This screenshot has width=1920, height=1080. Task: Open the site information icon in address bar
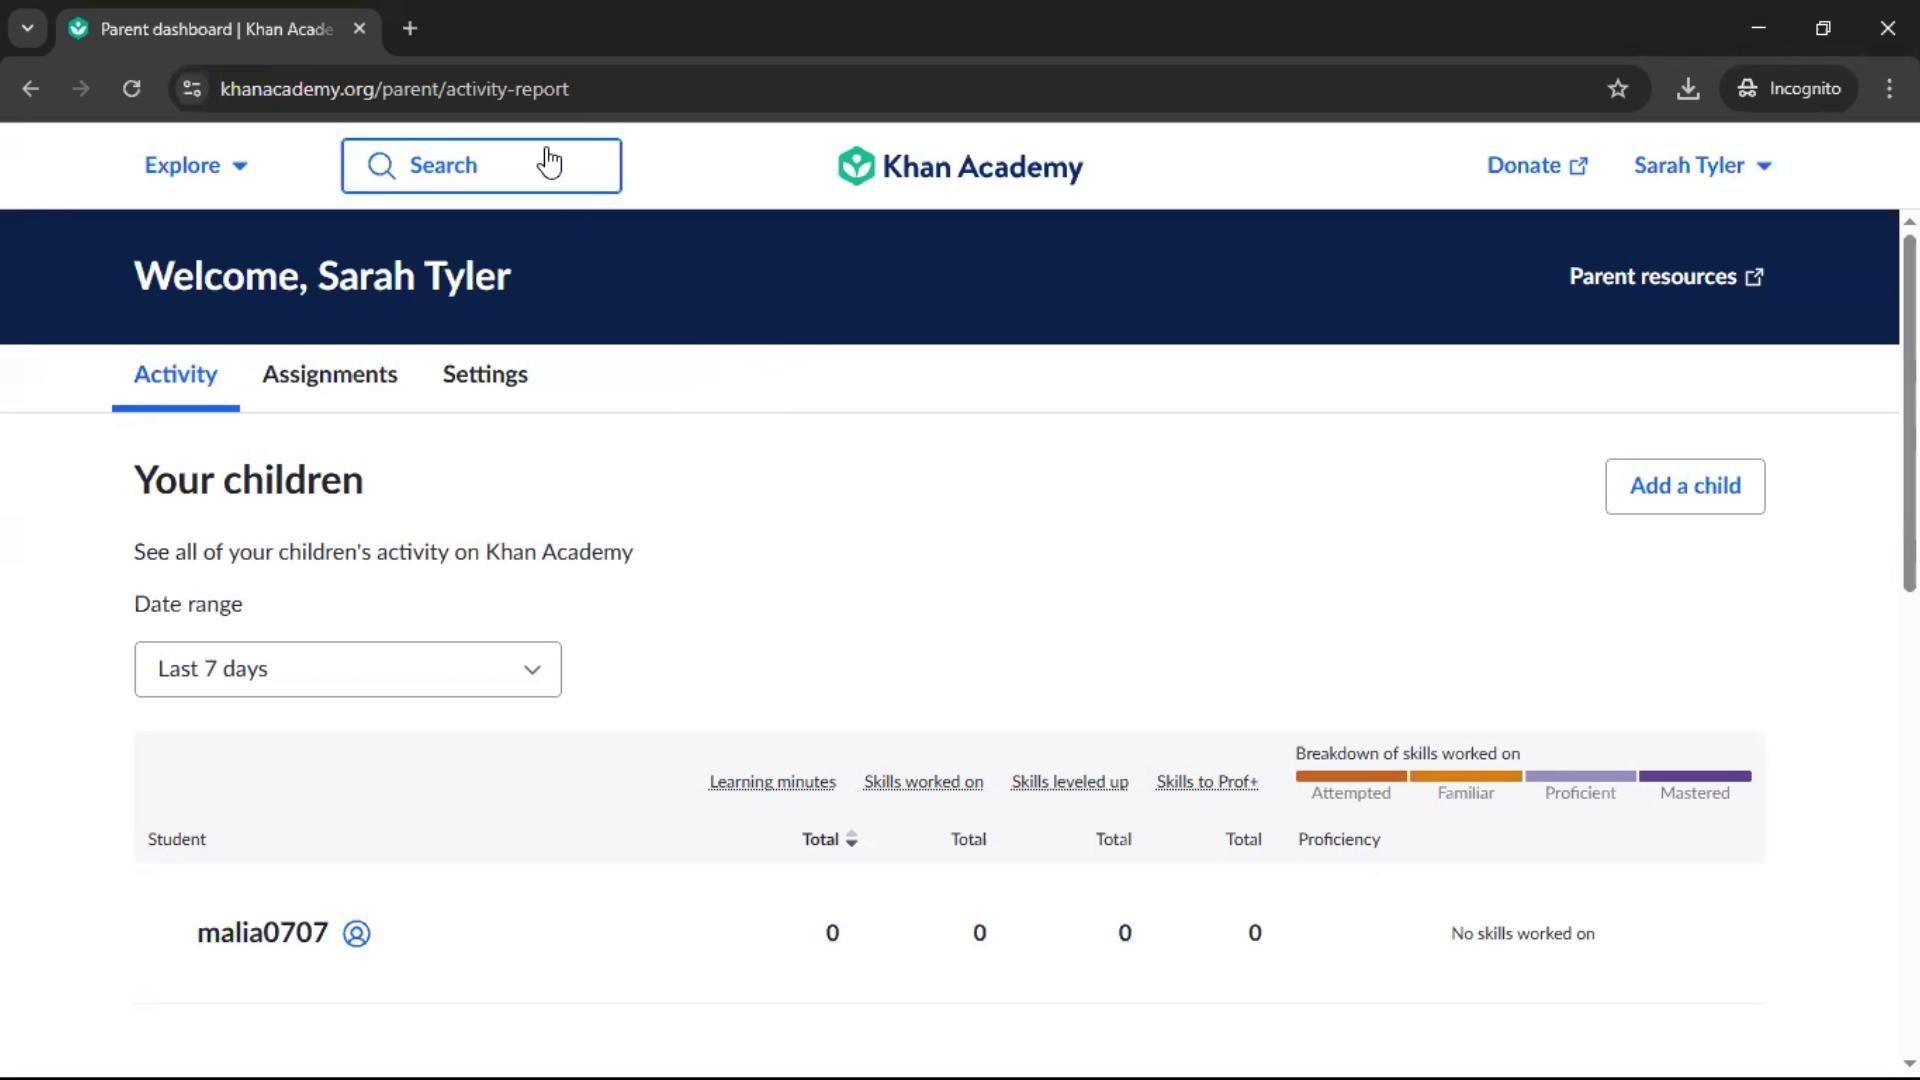[x=192, y=89]
